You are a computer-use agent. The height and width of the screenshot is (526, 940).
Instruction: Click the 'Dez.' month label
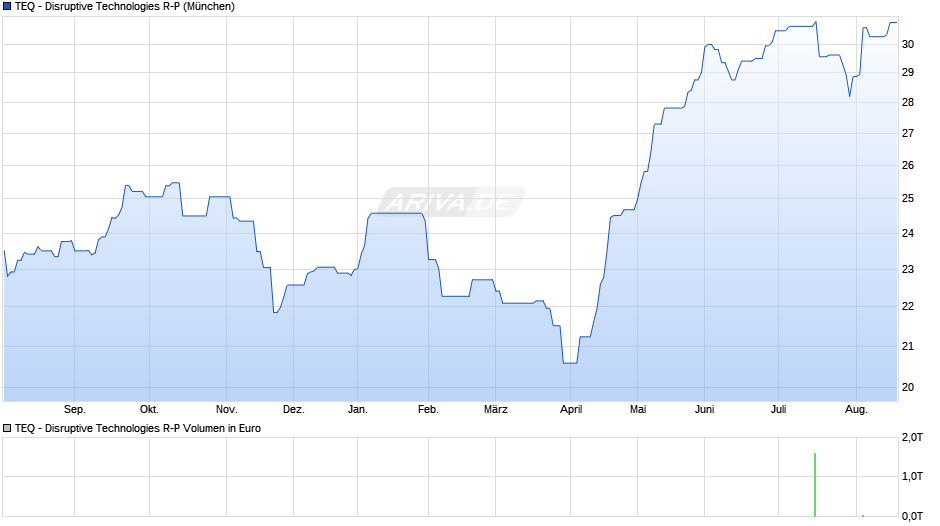(x=294, y=410)
